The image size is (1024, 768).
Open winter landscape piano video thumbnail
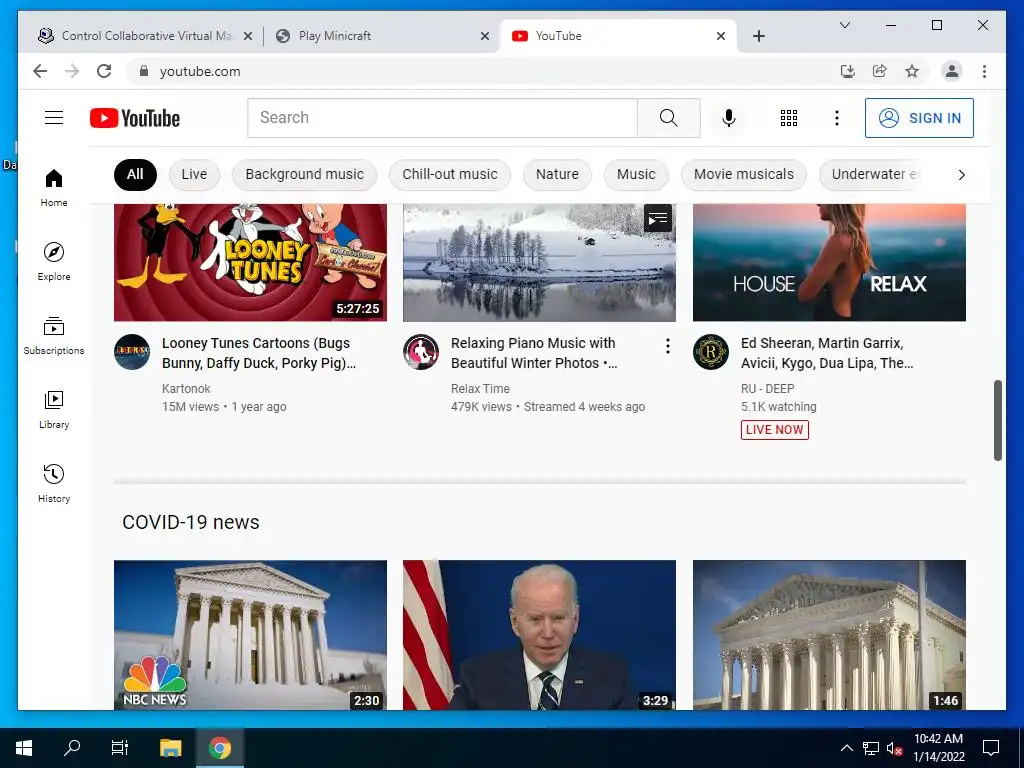[x=539, y=262]
